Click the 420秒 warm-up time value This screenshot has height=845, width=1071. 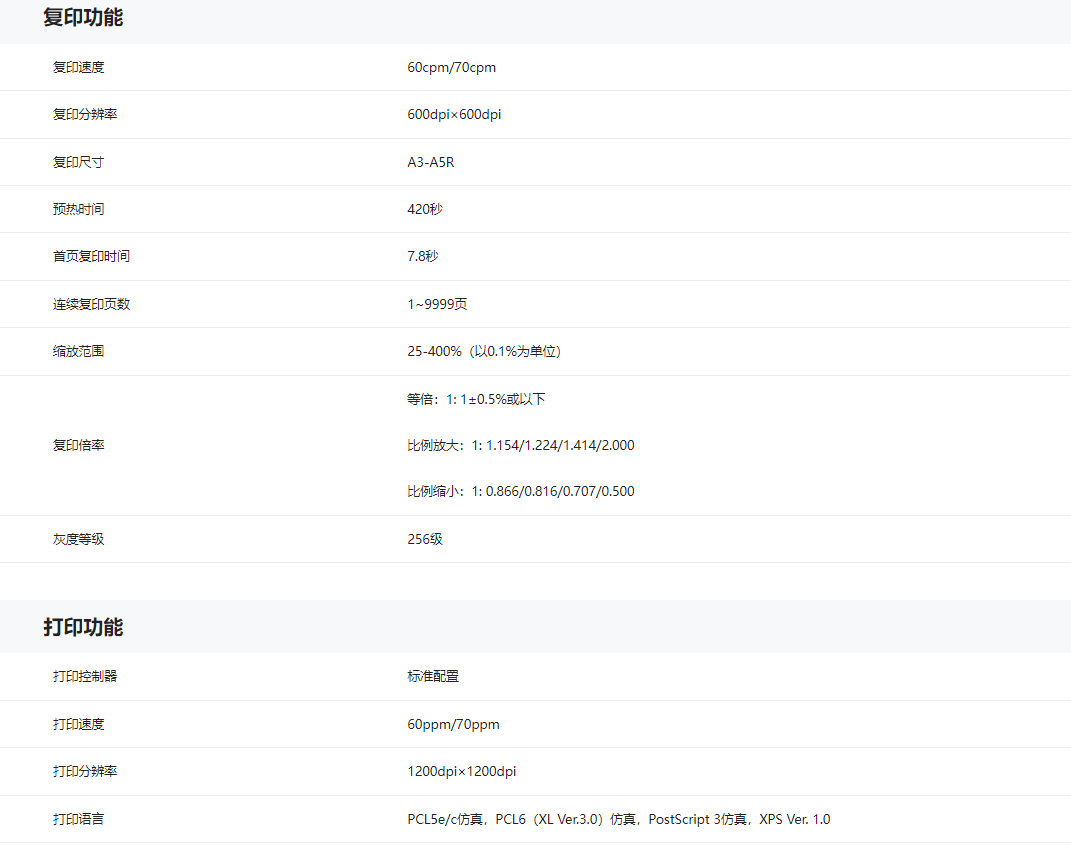click(424, 209)
